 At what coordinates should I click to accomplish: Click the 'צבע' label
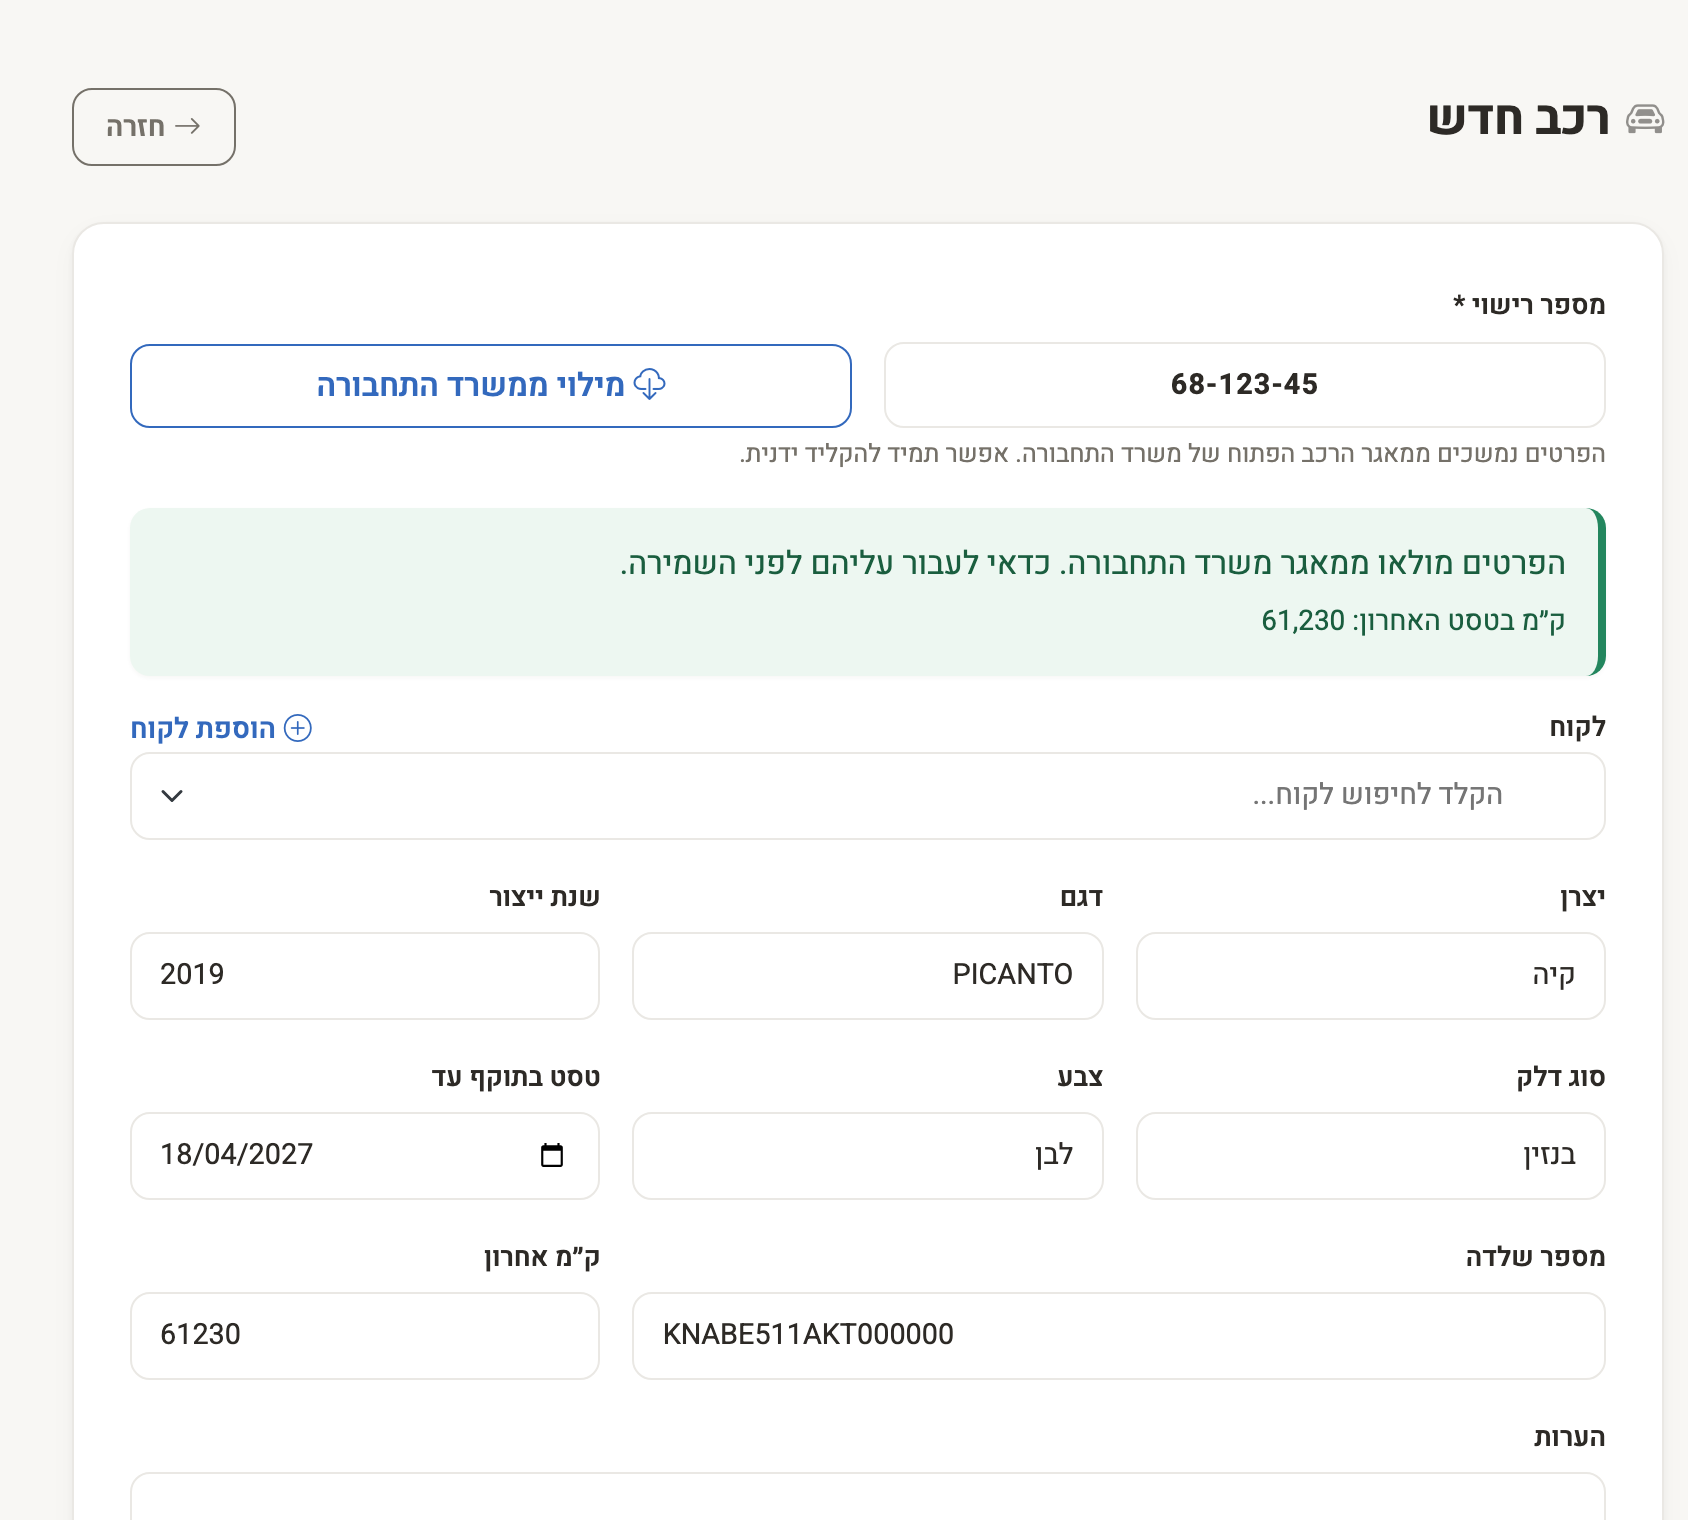pos(1080,1077)
